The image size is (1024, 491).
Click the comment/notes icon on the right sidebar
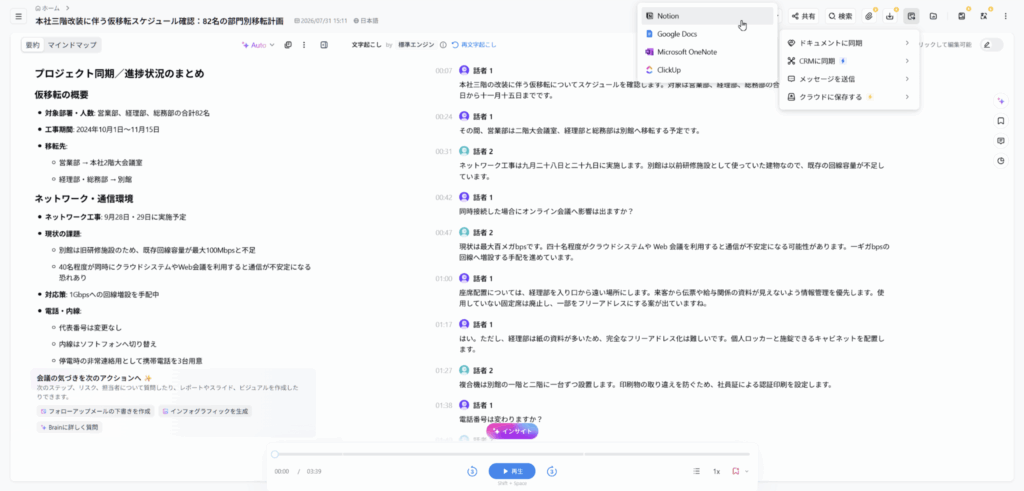tap(1000, 140)
